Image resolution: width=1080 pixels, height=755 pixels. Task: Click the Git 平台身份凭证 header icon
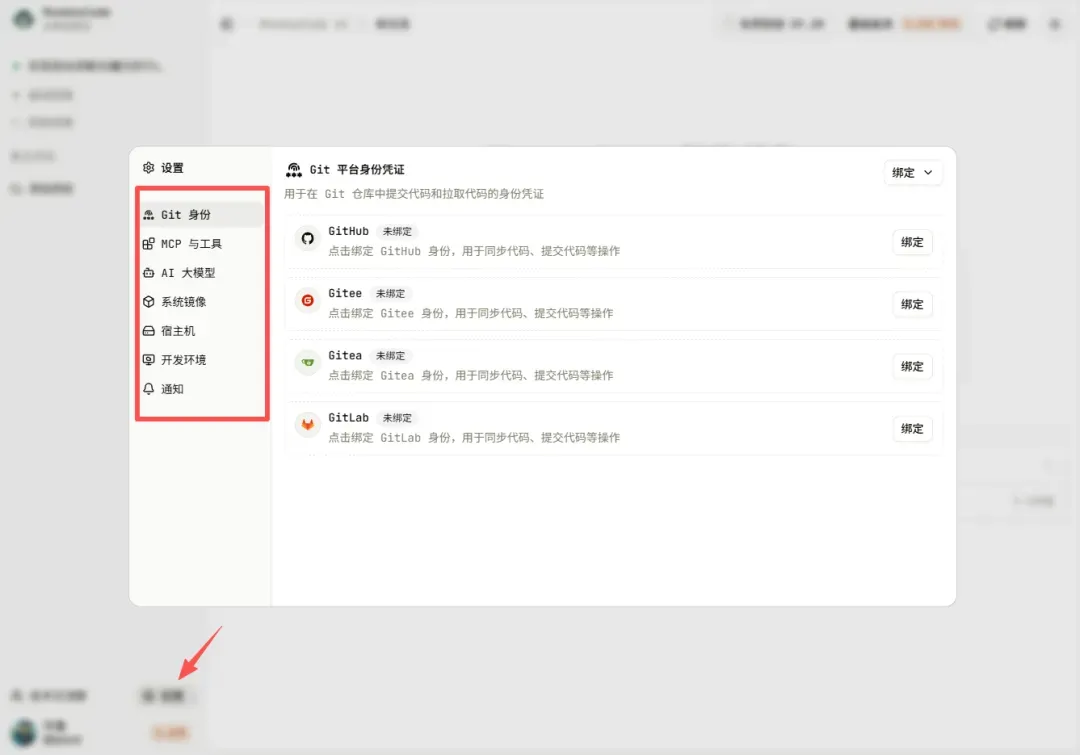click(294, 169)
